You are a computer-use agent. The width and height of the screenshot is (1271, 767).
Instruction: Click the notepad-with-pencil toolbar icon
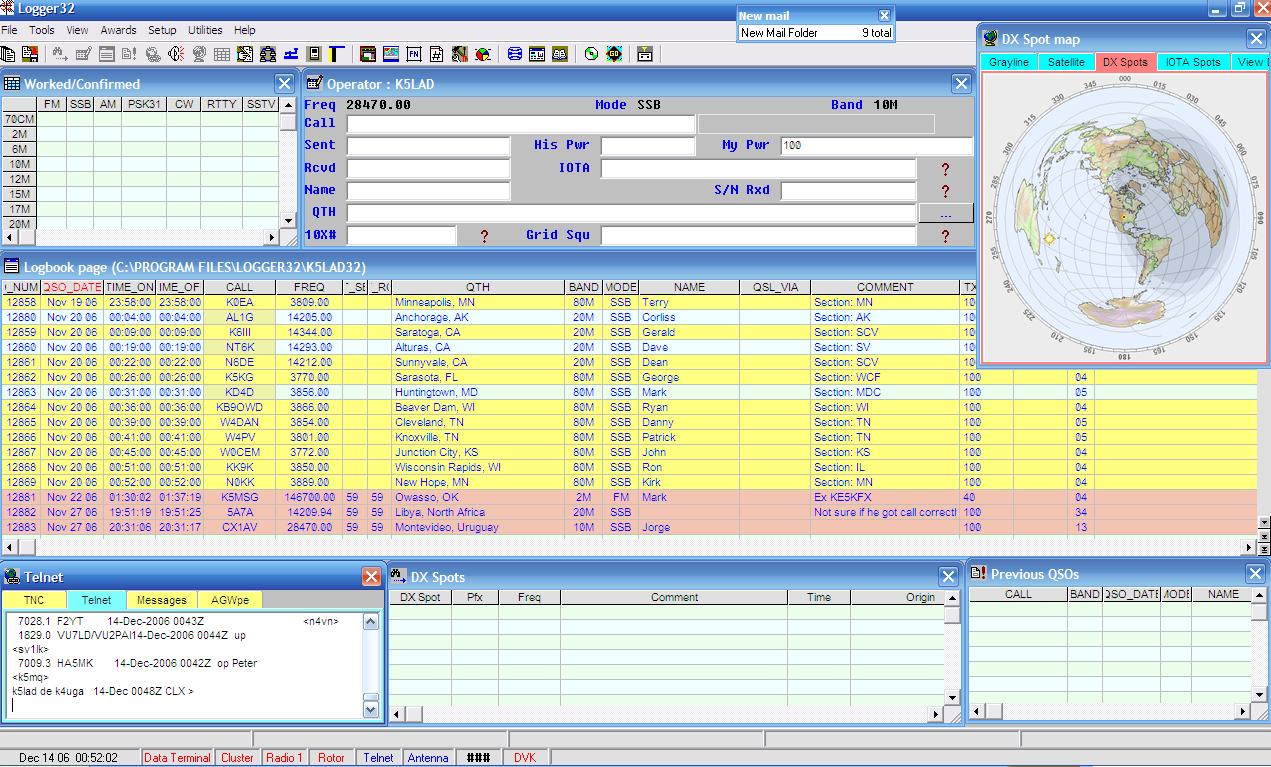83,53
